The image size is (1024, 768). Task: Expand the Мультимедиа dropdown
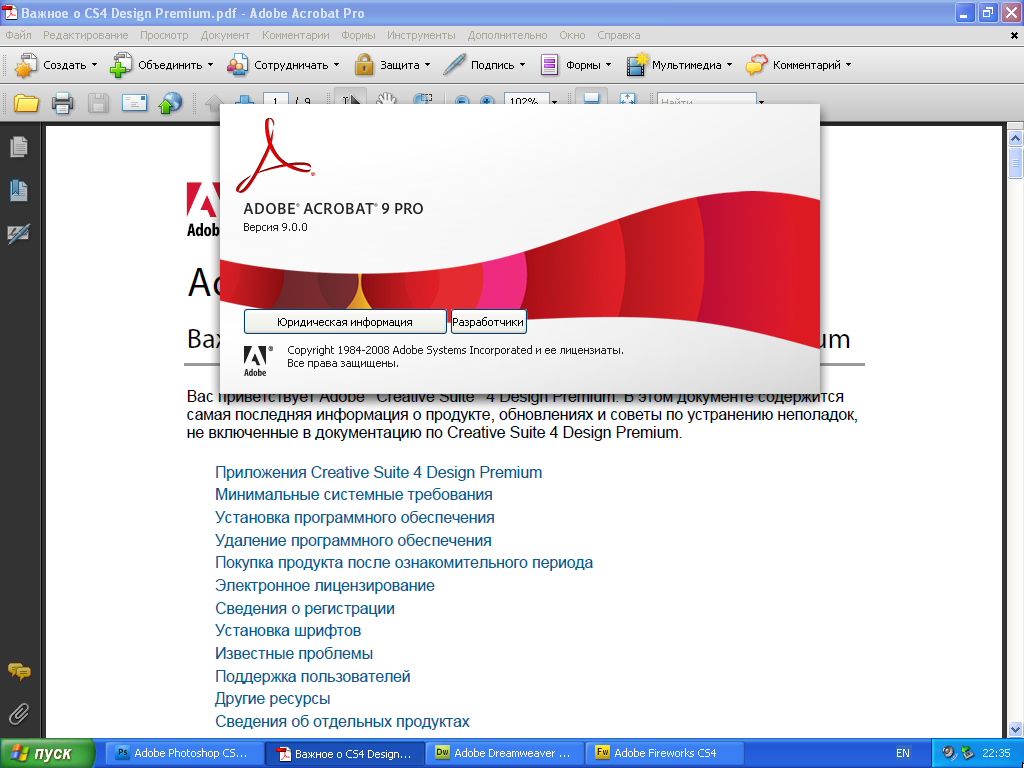click(679, 65)
